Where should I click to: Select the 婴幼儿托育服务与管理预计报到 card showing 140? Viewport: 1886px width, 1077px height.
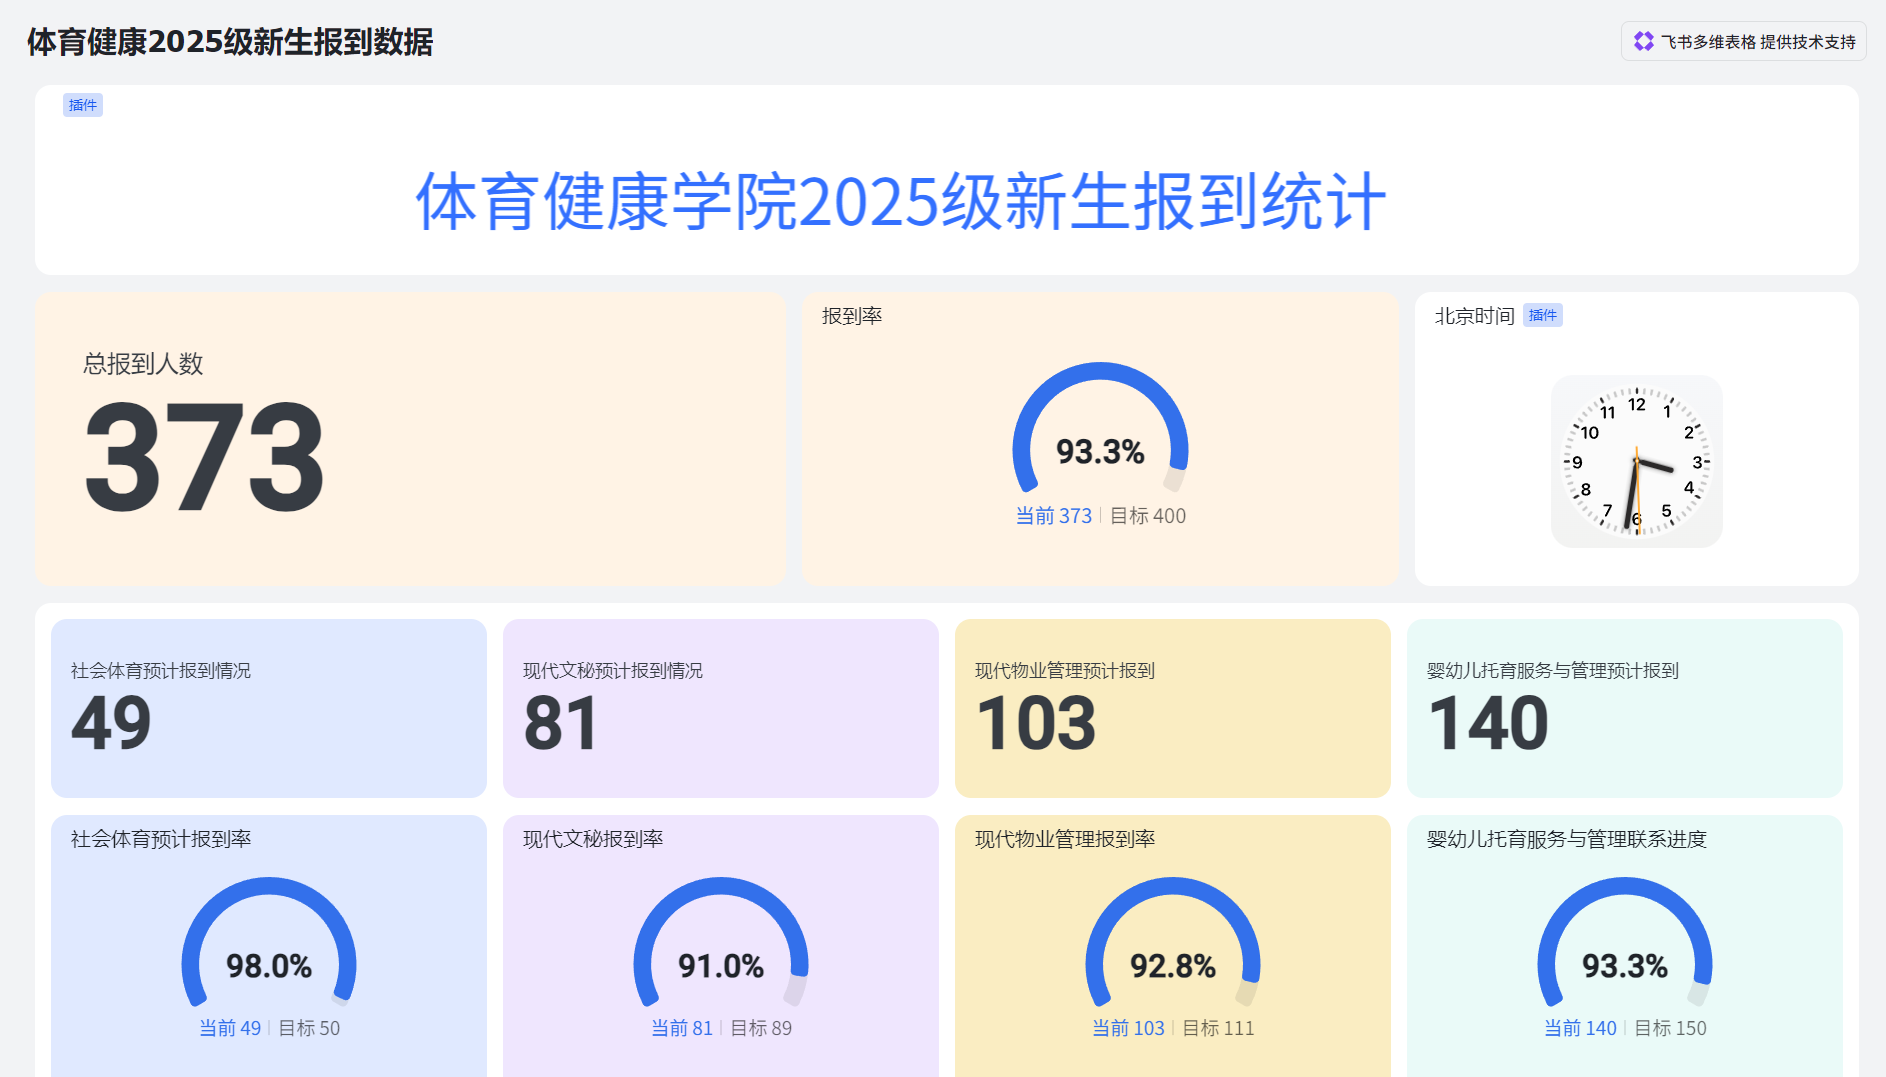tap(1624, 708)
